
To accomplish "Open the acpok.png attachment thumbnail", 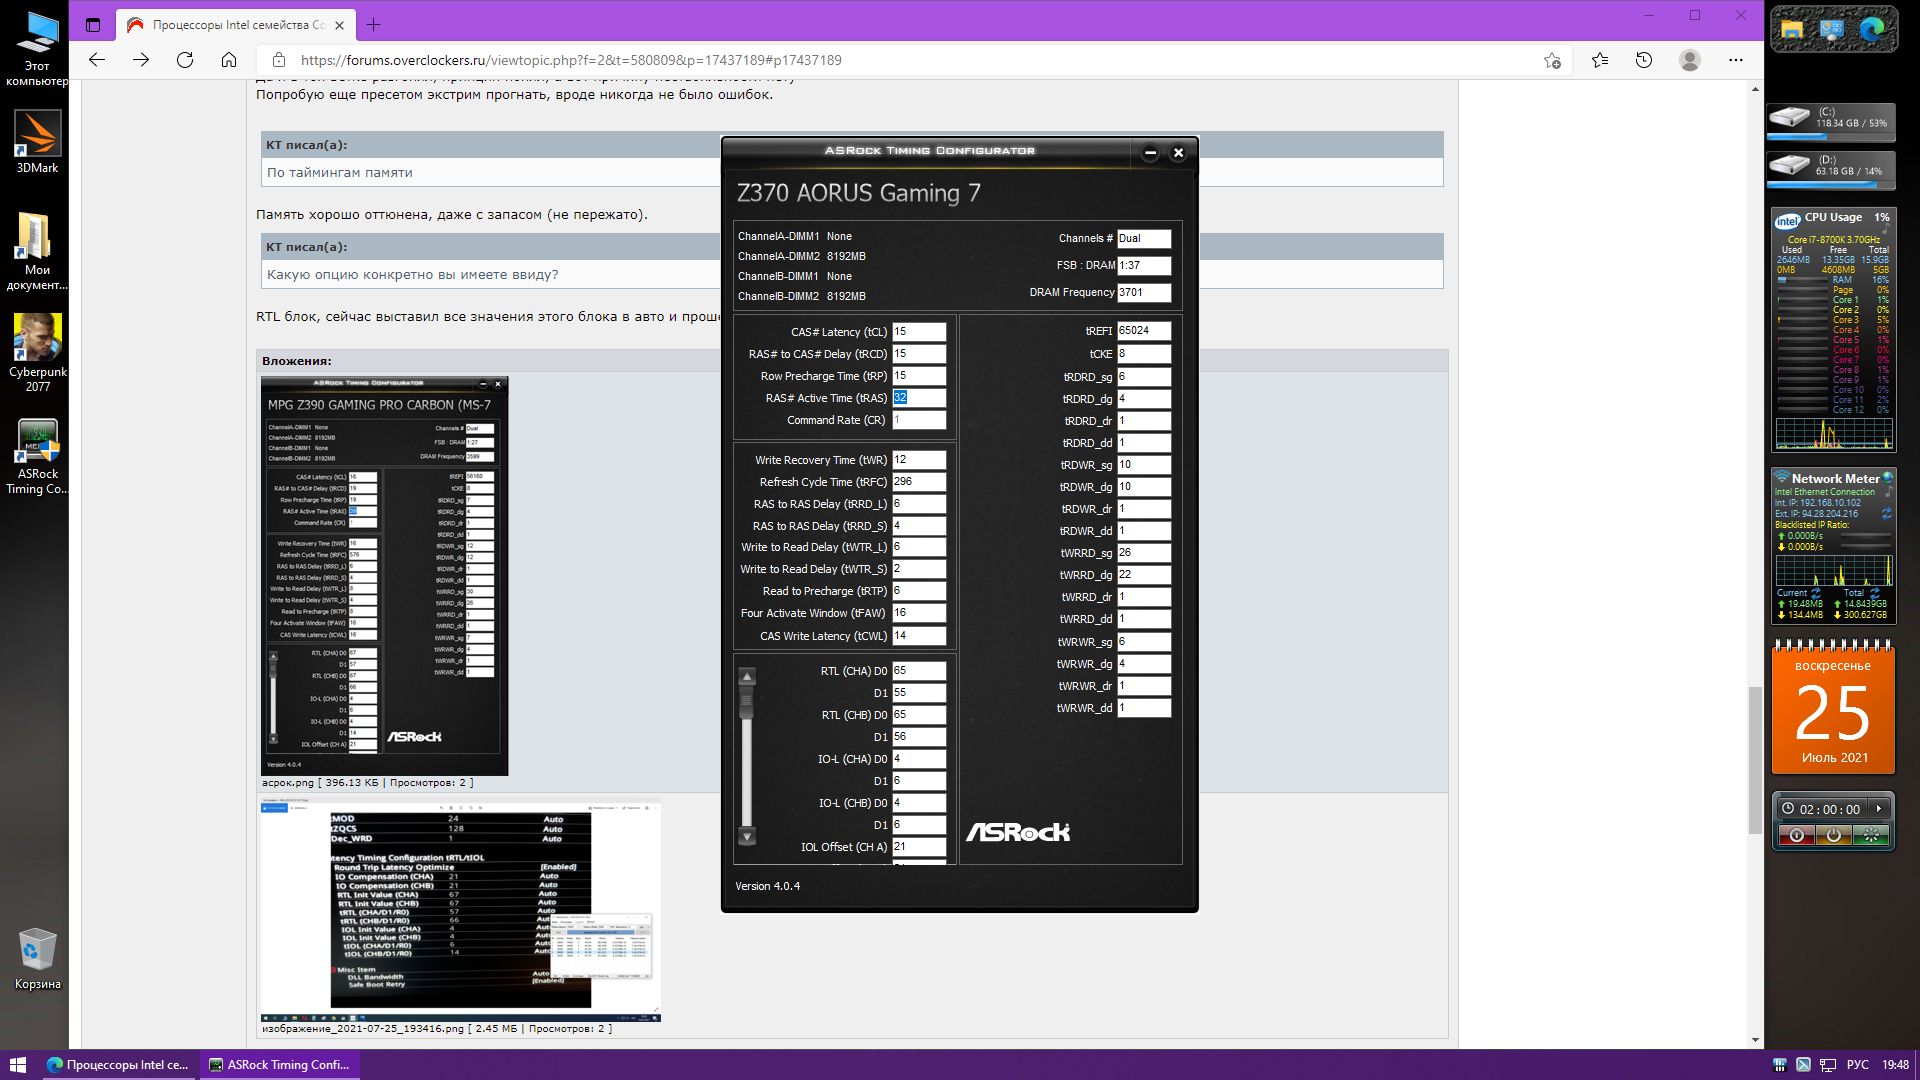I will pos(384,575).
